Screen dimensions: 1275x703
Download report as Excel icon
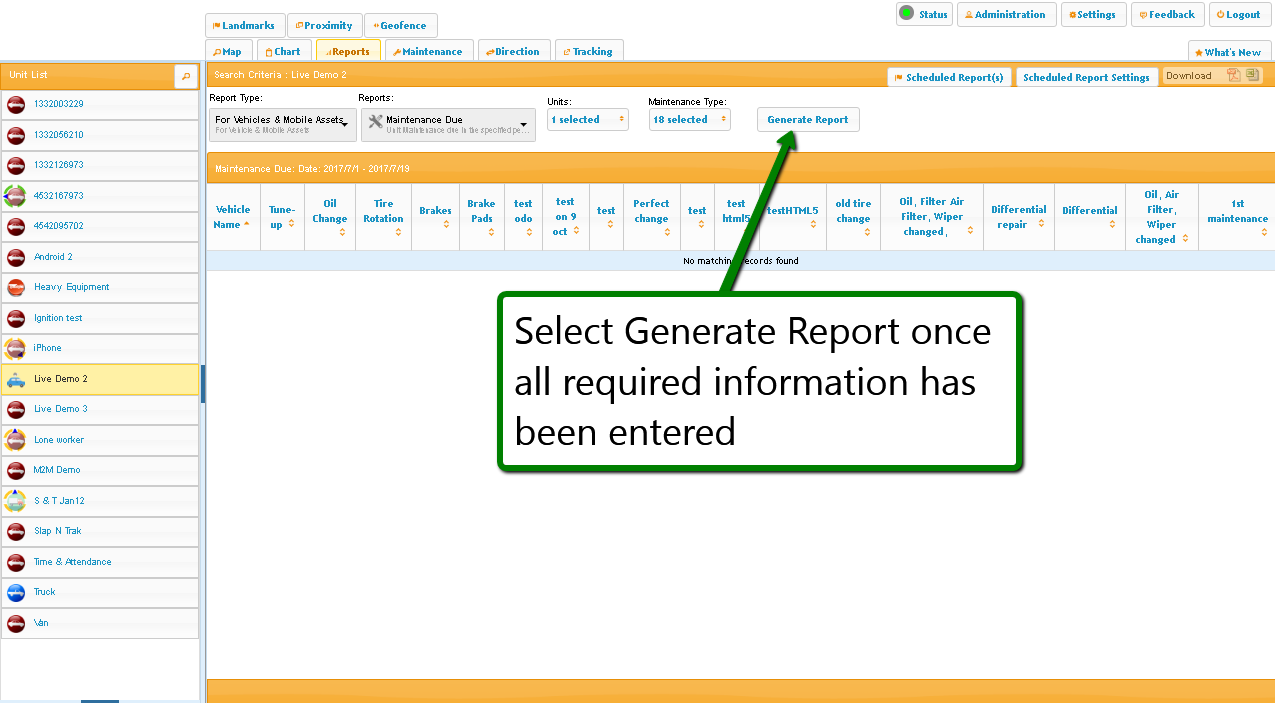(x=1252, y=76)
